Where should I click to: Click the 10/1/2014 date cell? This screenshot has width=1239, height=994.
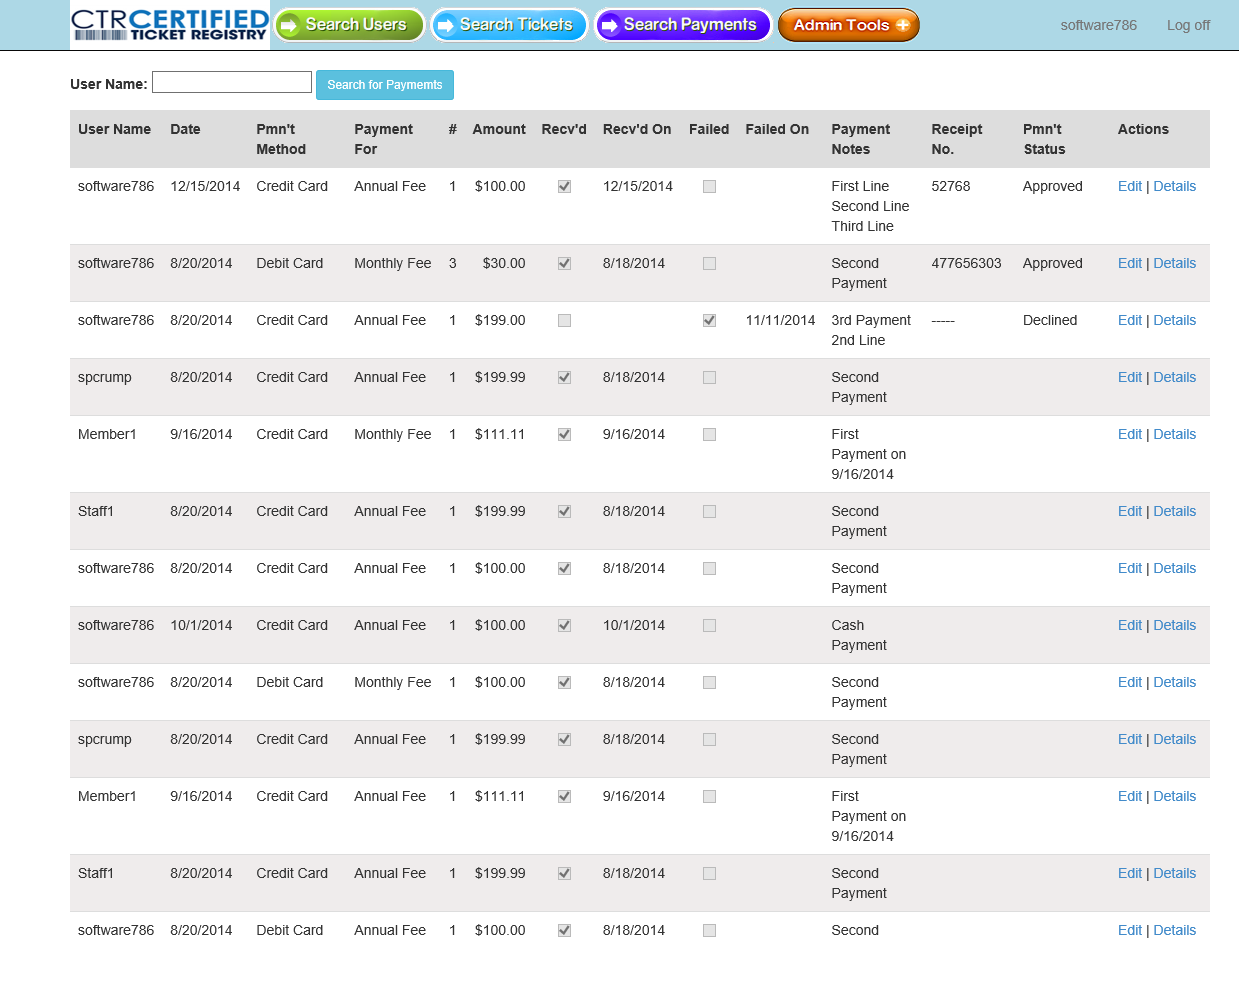[201, 625]
